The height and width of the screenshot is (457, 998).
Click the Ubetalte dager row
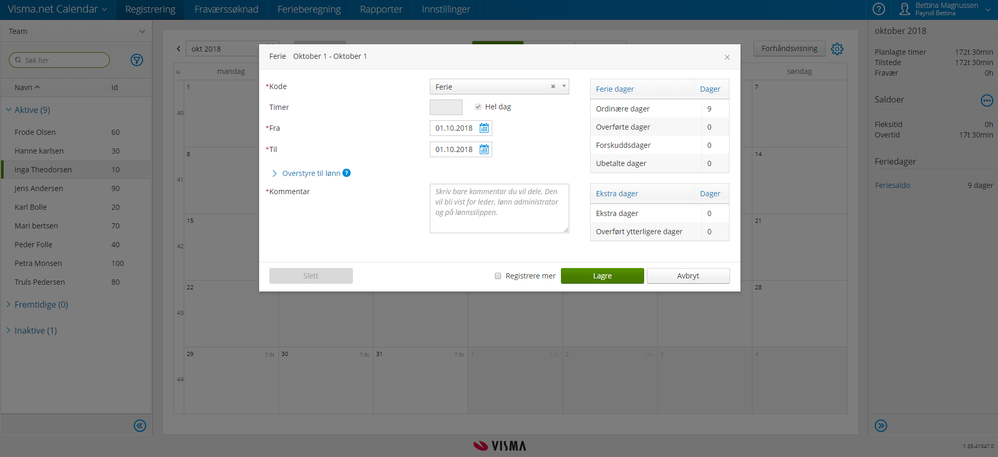point(659,164)
